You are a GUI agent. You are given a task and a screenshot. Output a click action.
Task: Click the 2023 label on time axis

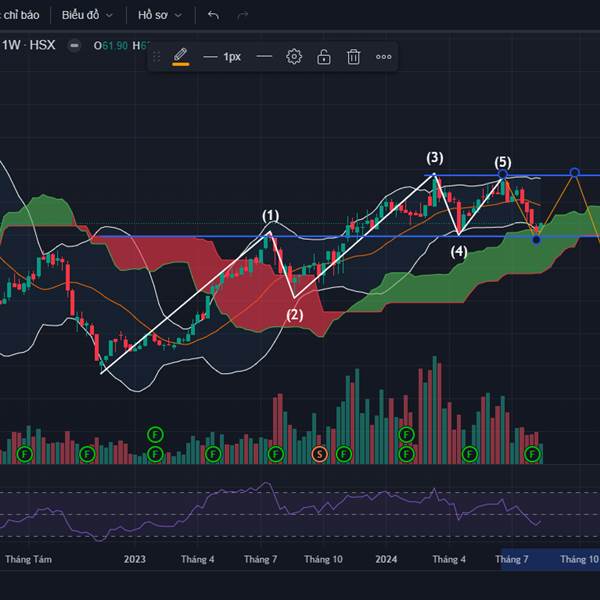[x=135, y=559]
